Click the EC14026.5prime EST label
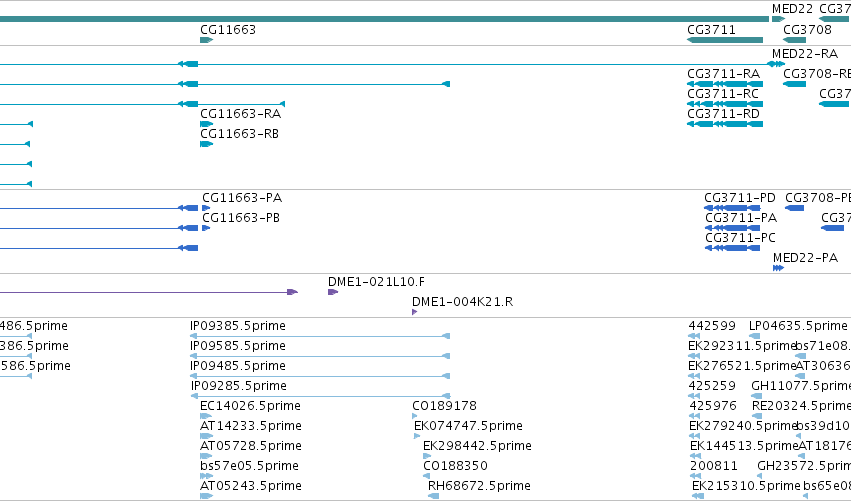The width and height of the screenshot is (851, 501). (250, 407)
